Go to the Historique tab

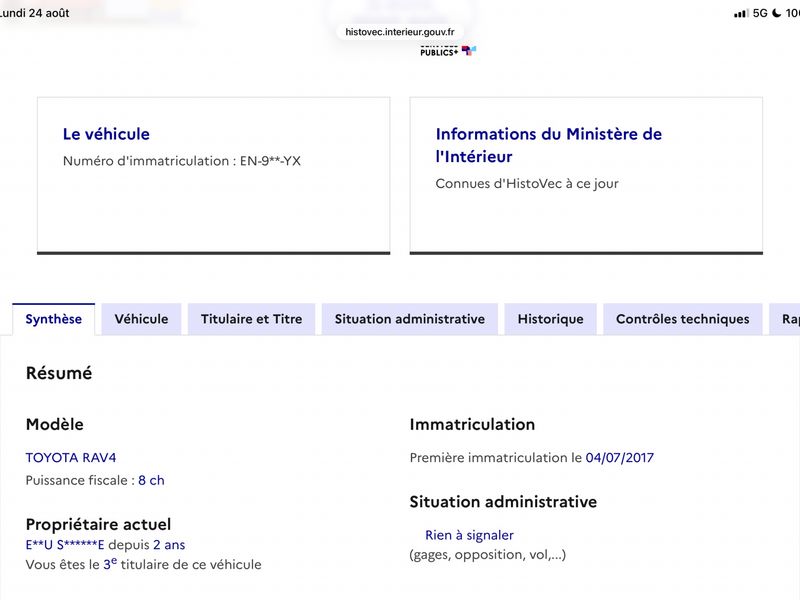[x=551, y=319]
